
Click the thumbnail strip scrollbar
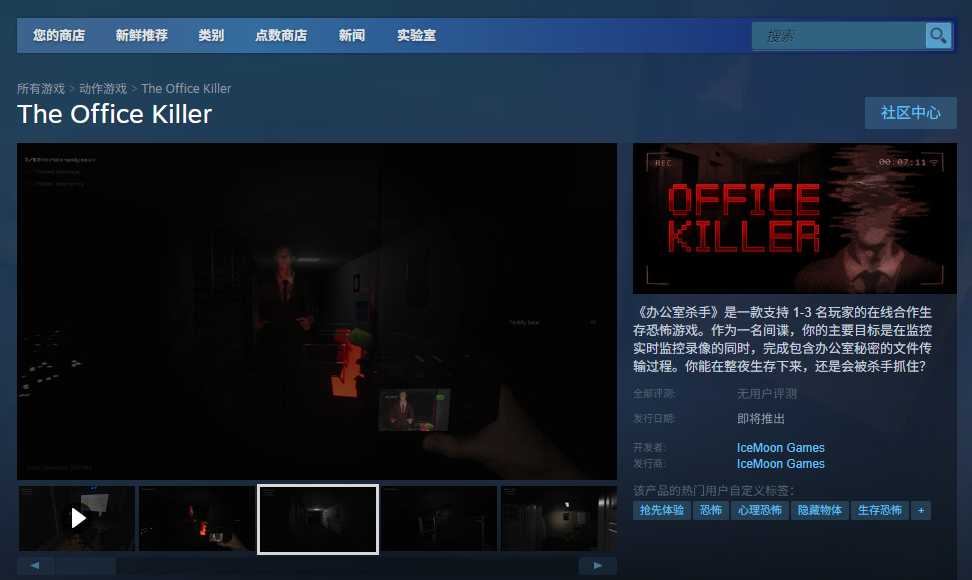(85, 565)
